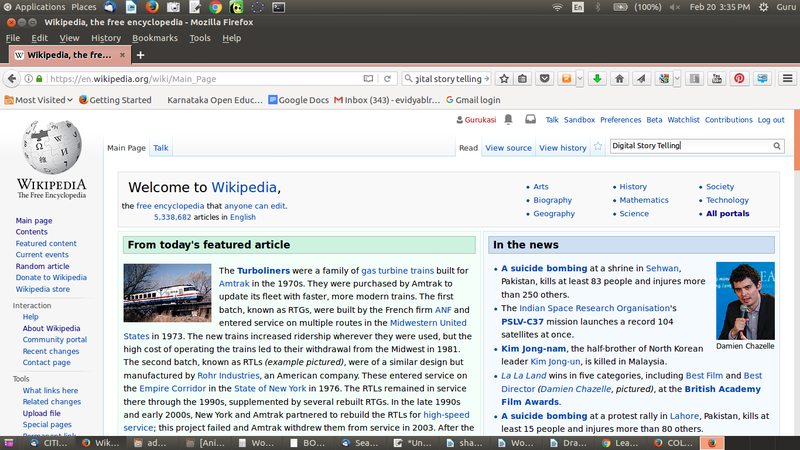Add page to watchlist star icon
The width and height of the screenshot is (800, 450).
click(598, 147)
